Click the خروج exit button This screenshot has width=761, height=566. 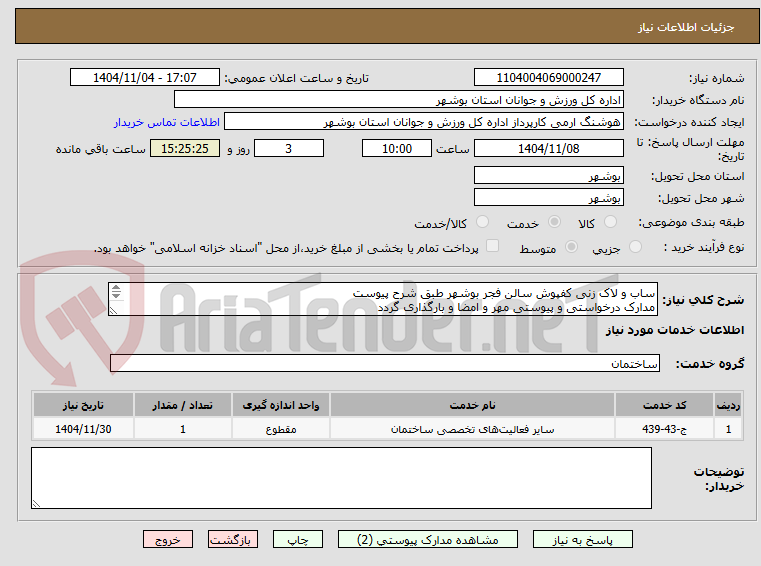pos(168,539)
